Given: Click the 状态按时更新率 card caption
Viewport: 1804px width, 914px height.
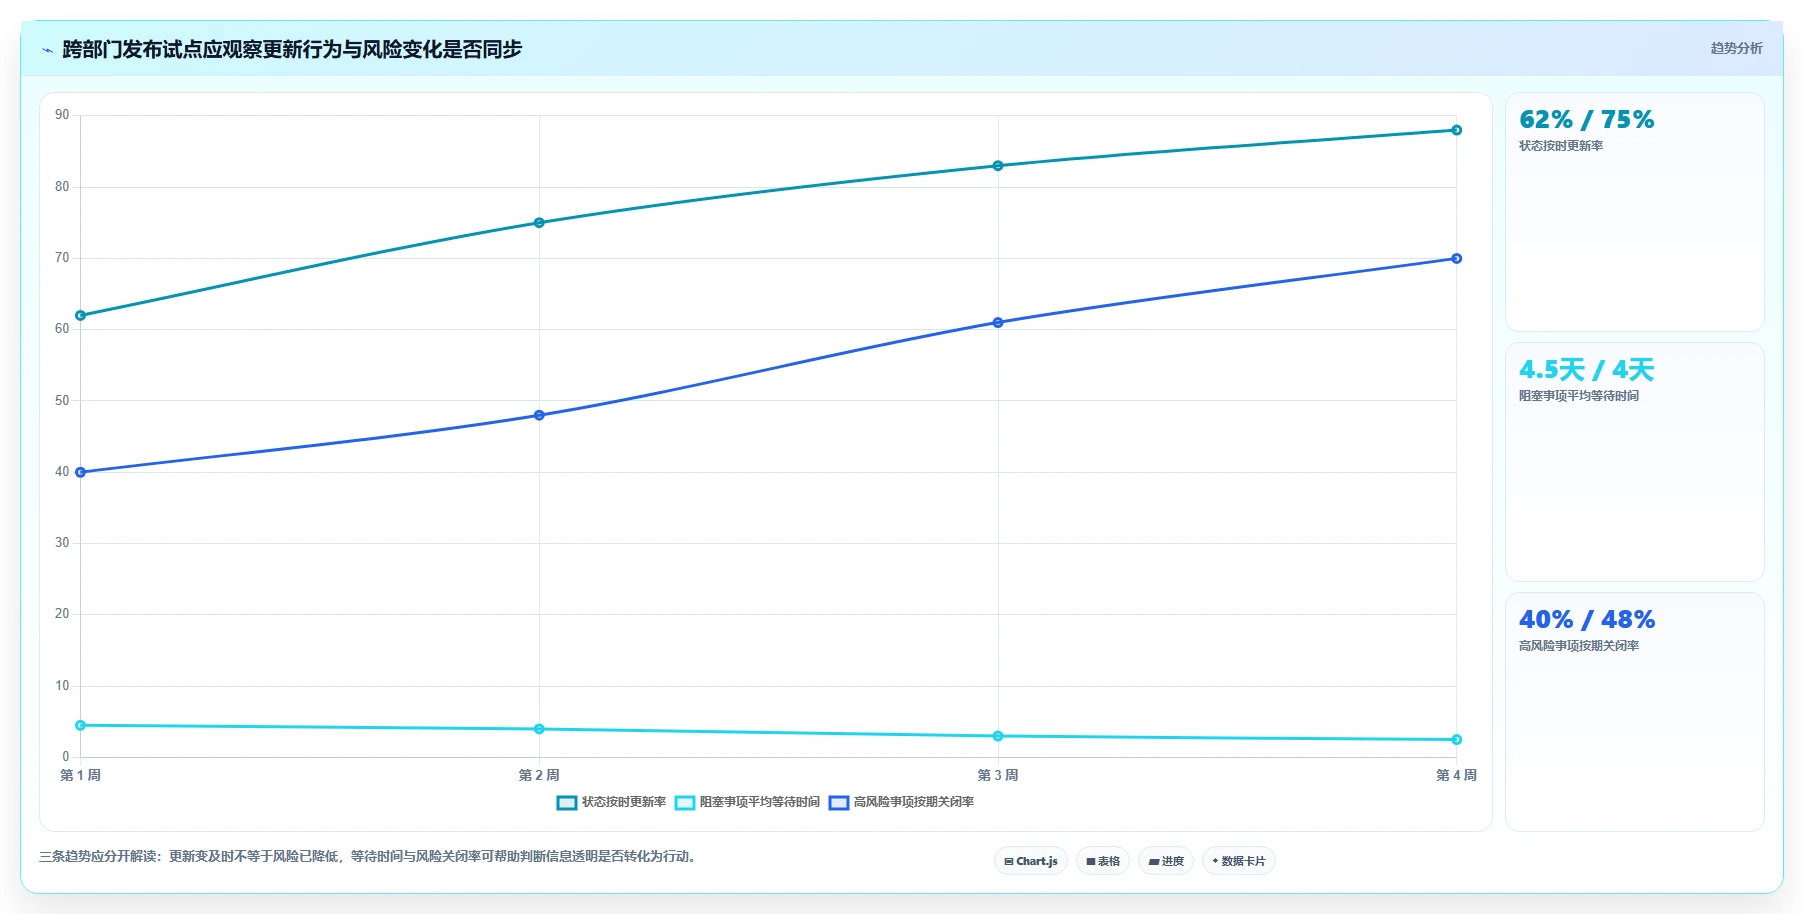Looking at the screenshot, I should pyautogui.click(x=1561, y=146).
